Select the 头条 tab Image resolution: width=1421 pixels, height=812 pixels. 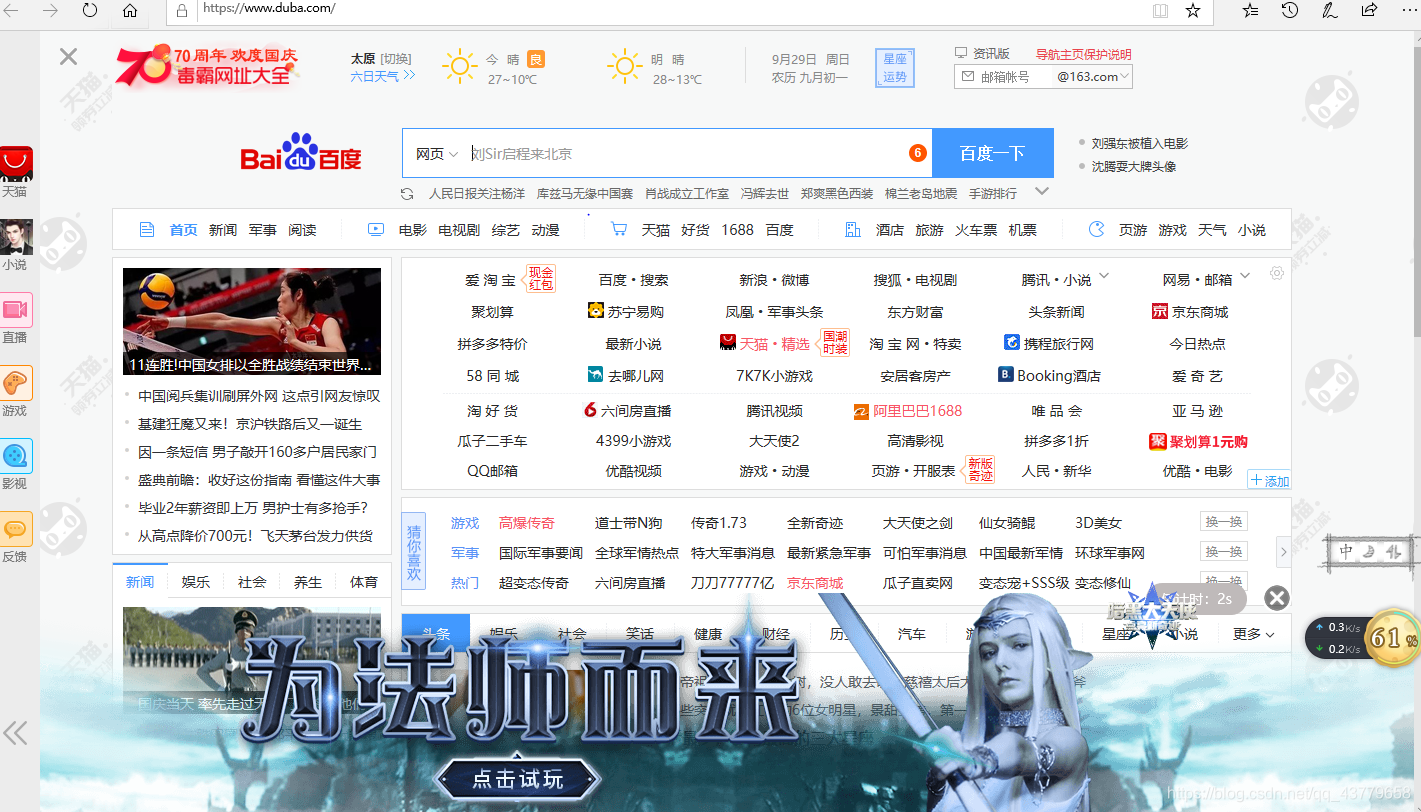point(436,633)
